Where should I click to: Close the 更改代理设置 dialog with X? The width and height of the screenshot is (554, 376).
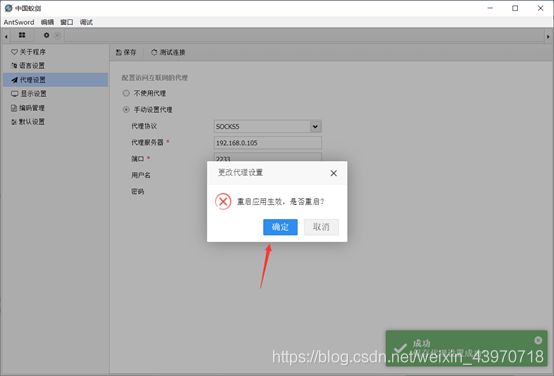pos(334,173)
